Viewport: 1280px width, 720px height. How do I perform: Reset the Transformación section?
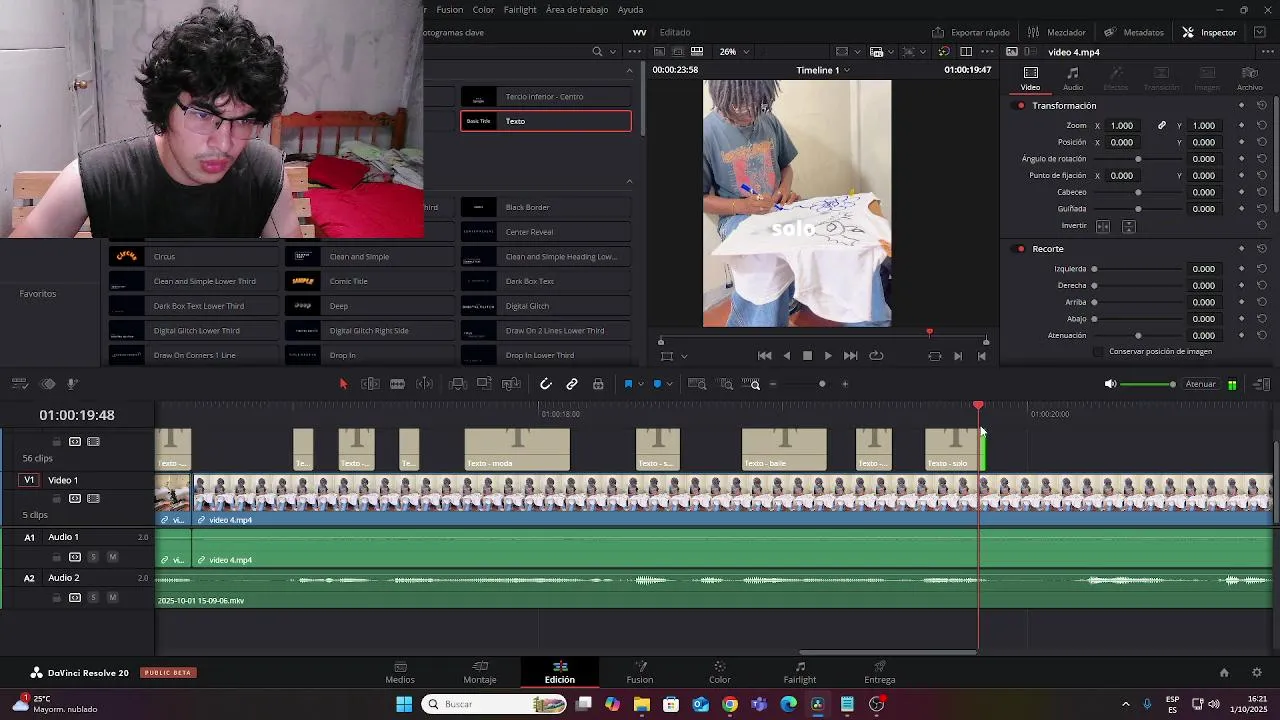(x=1262, y=106)
